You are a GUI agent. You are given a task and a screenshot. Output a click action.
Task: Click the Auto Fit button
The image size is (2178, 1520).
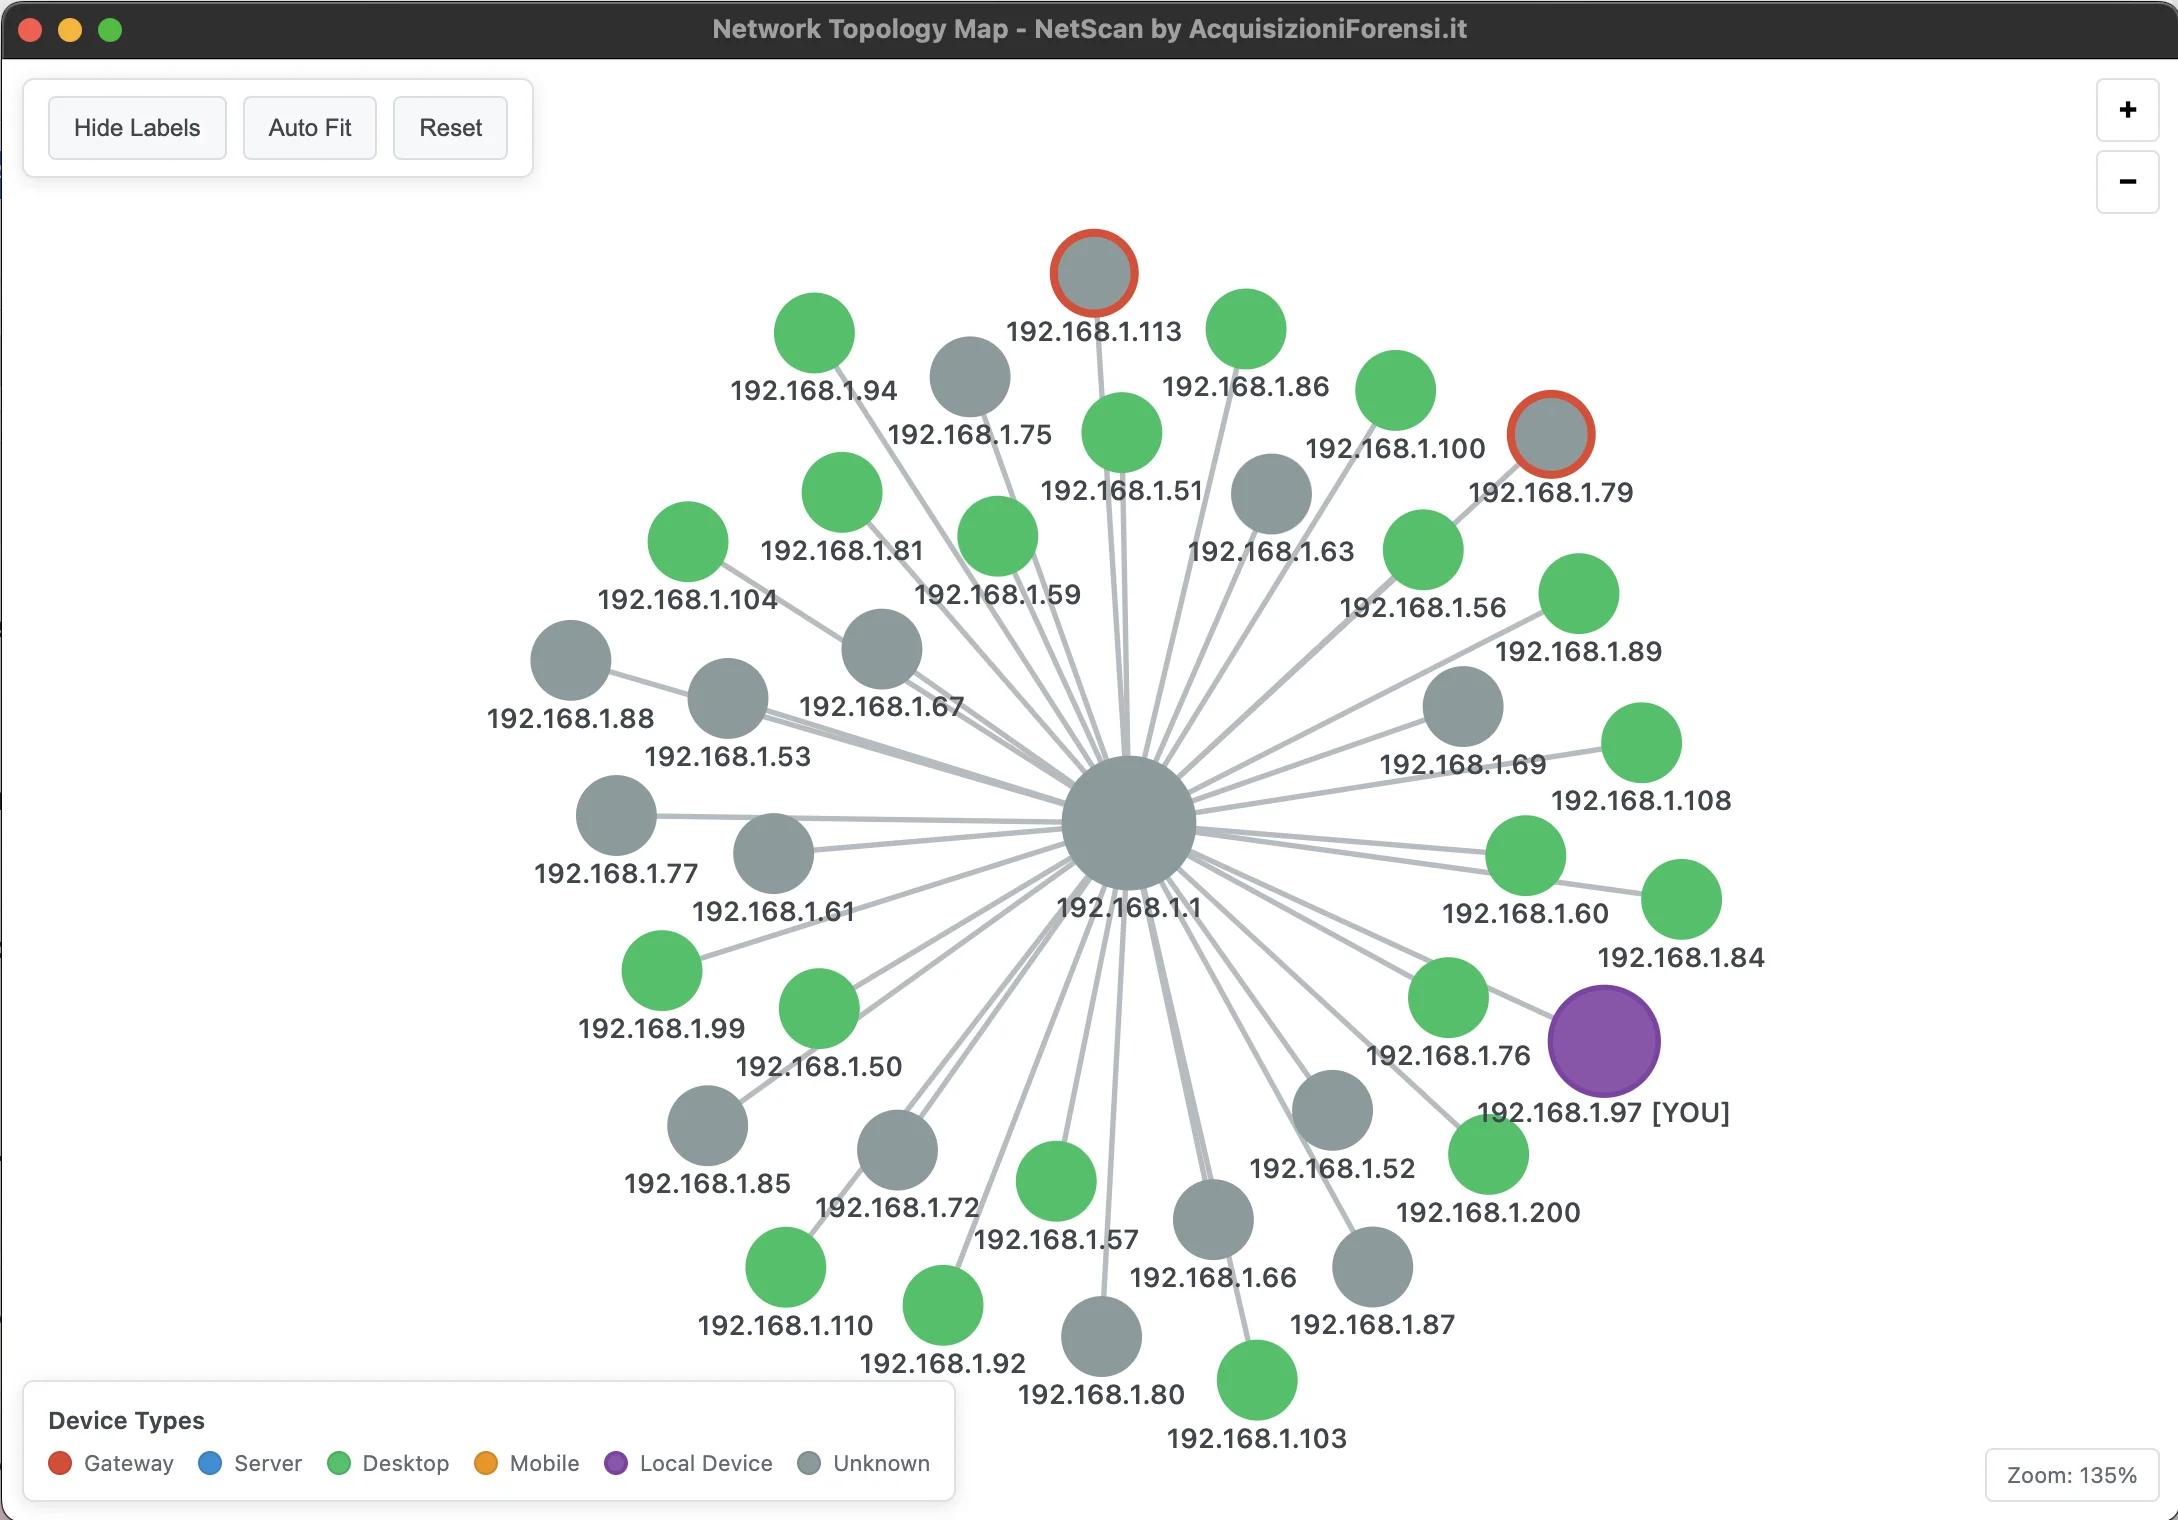click(x=310, y=128)
